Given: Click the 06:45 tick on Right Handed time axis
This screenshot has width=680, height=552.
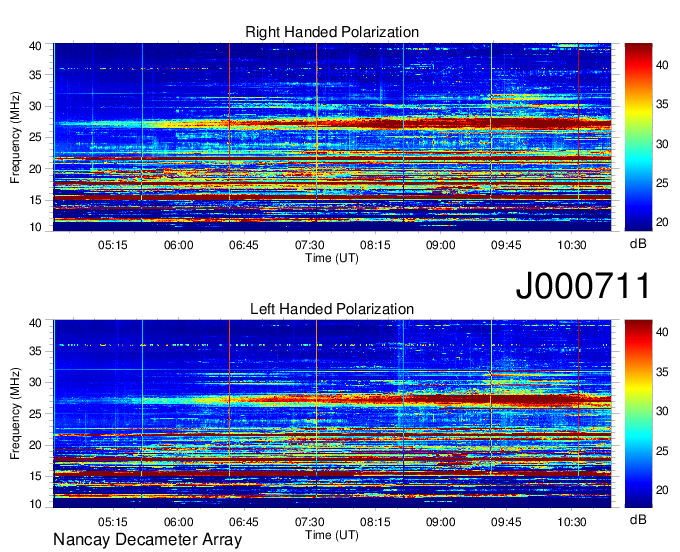Looking at the screenshot, I should coord(244,245).
